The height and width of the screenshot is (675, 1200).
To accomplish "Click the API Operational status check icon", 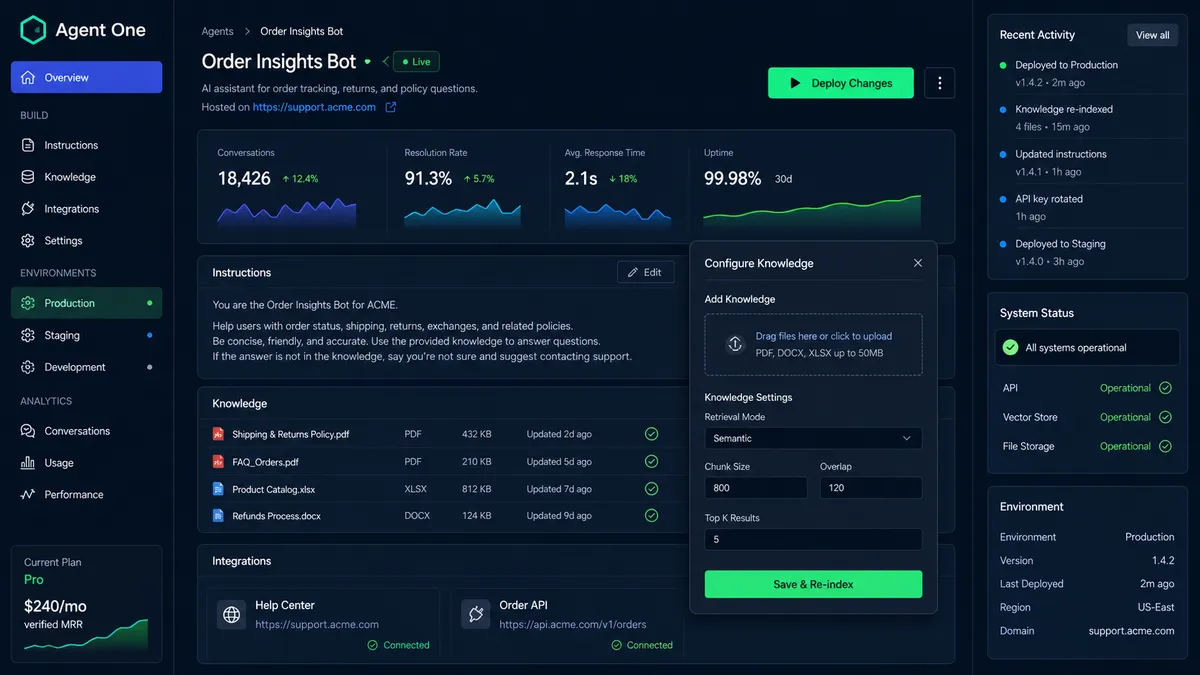I will click(x=1165, y=388).
